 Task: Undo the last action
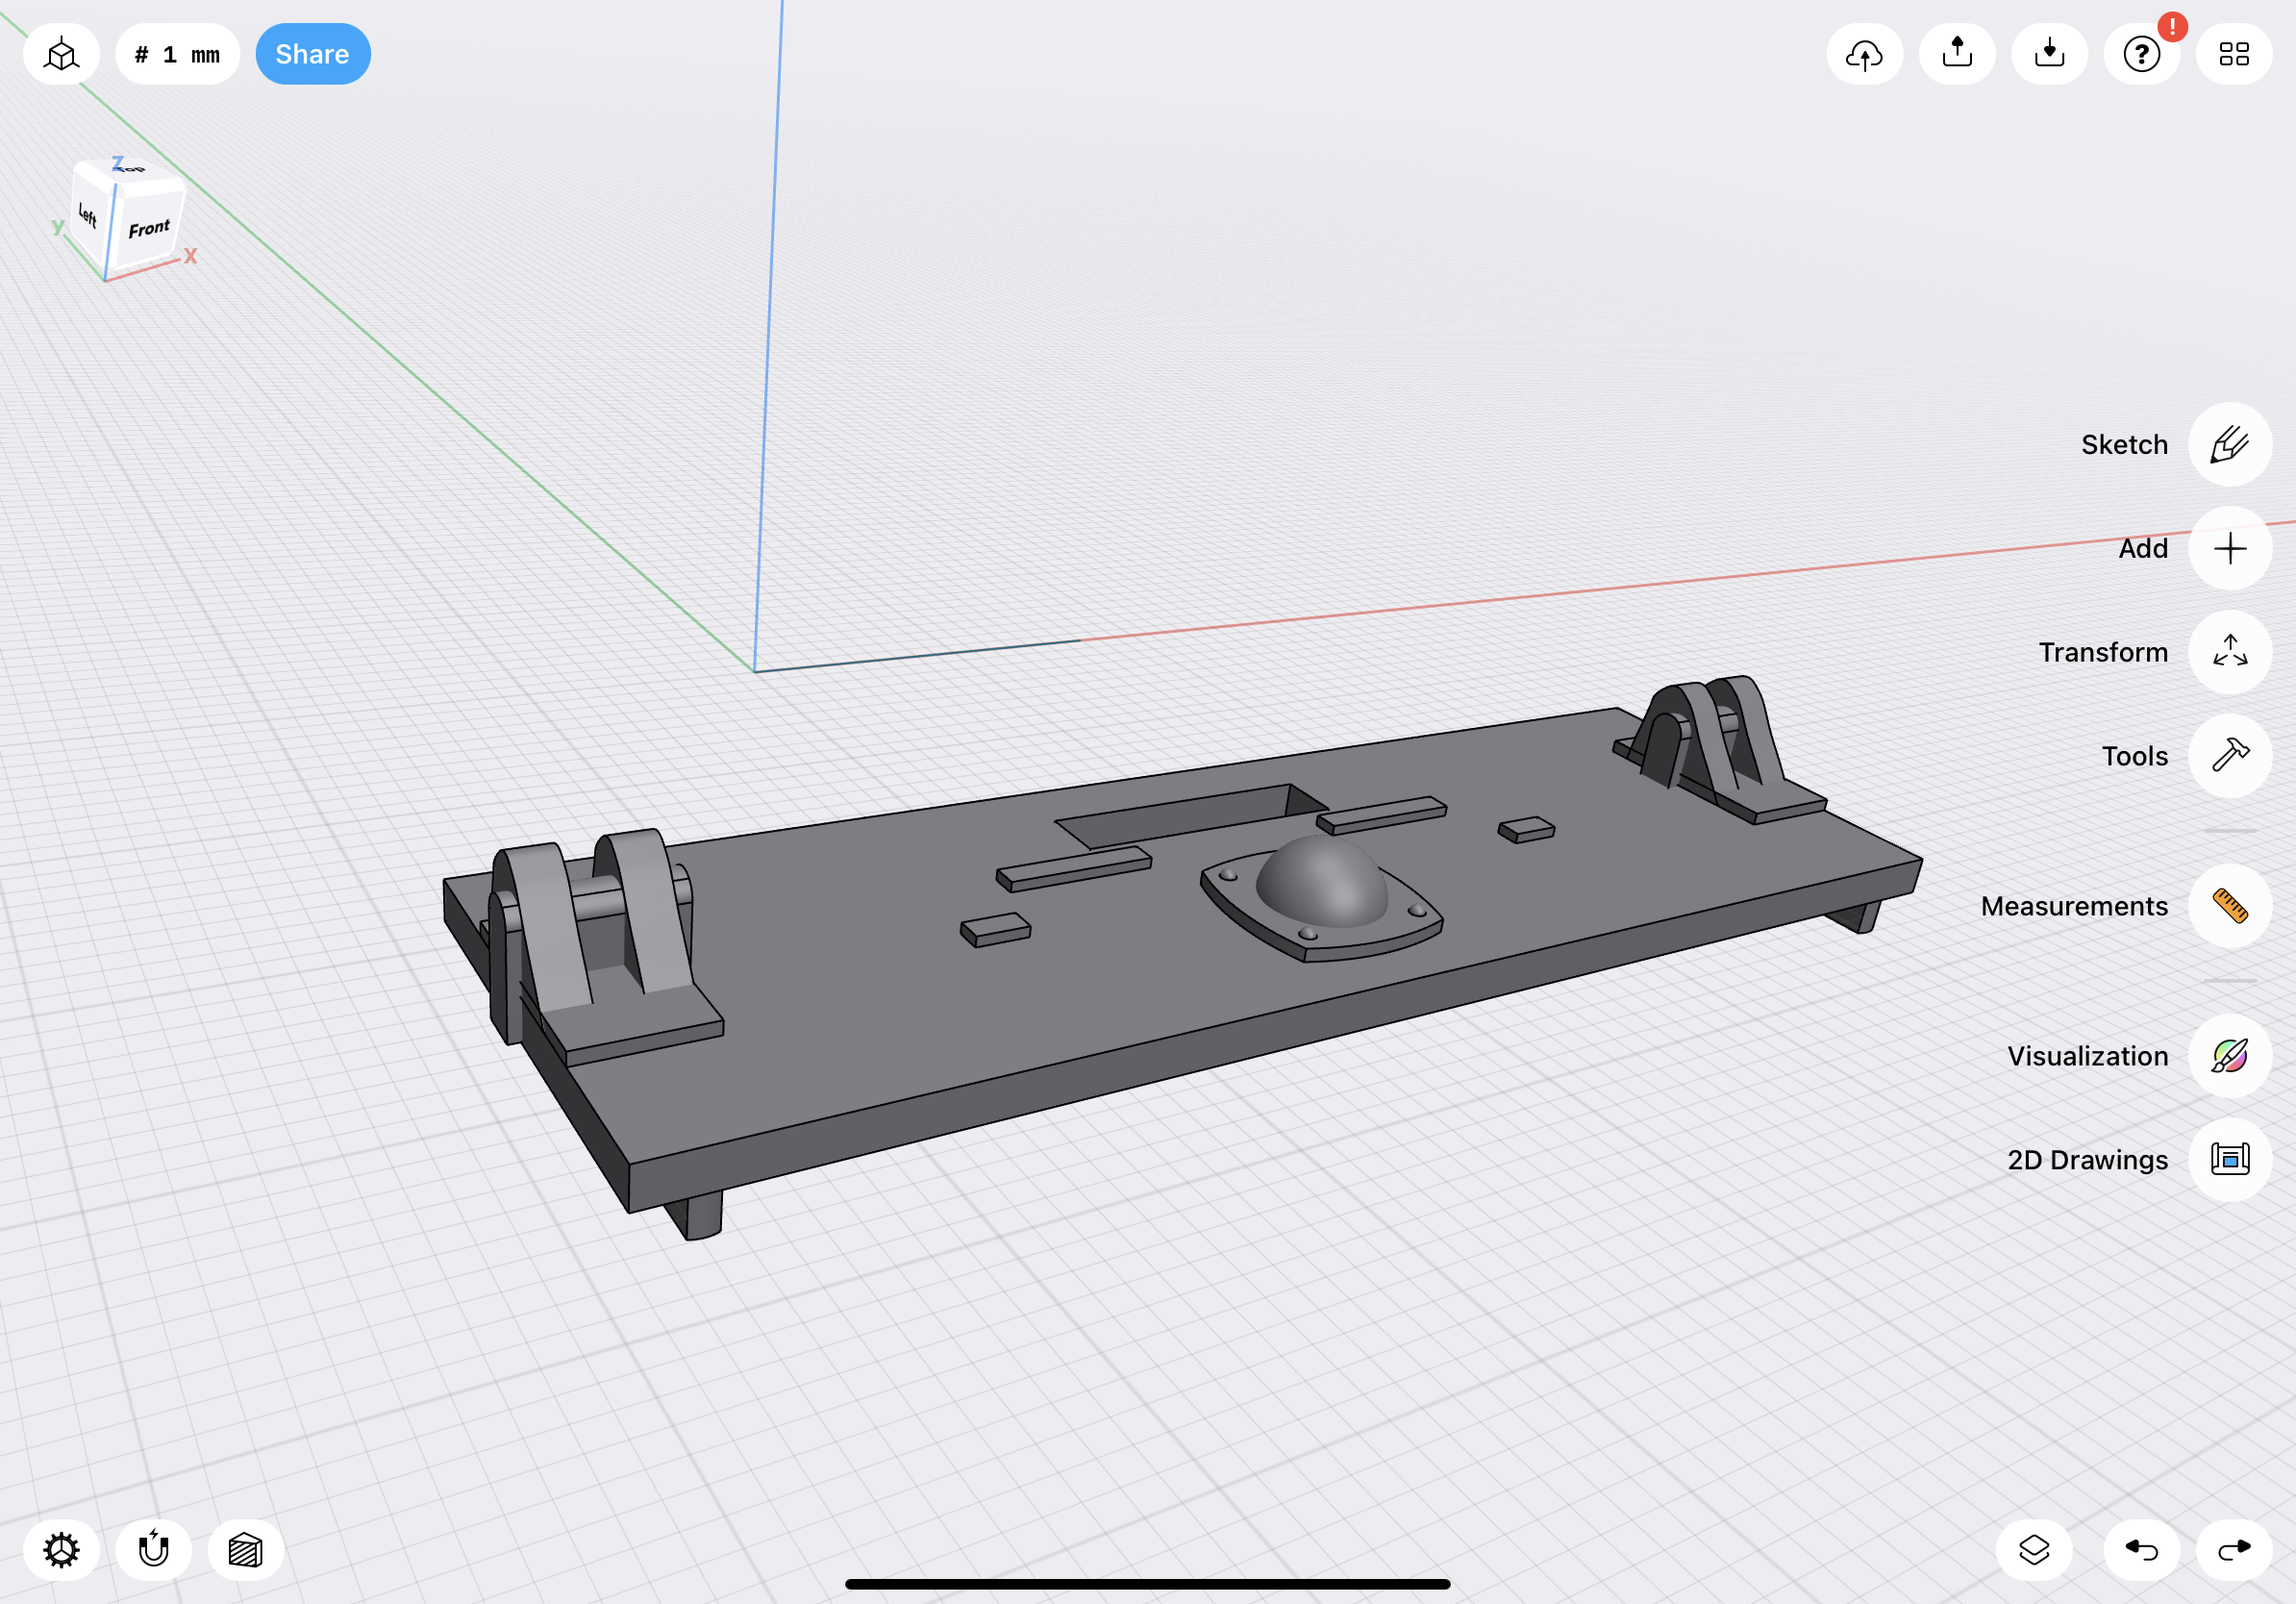coord(2141,1550)
